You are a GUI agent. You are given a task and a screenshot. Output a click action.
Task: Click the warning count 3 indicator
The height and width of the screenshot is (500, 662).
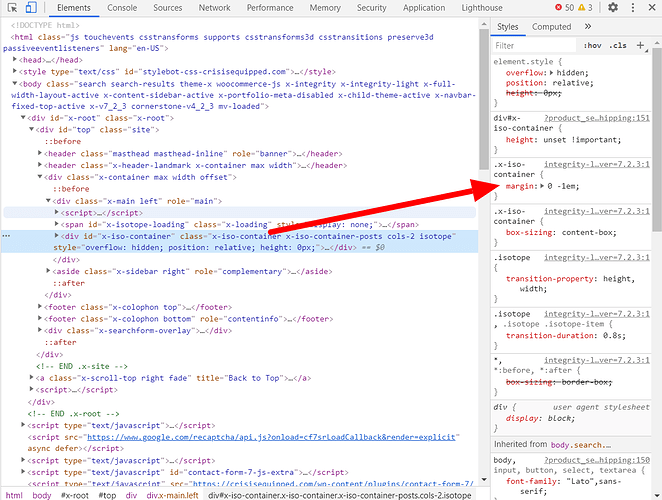click(x=586, y=8)
